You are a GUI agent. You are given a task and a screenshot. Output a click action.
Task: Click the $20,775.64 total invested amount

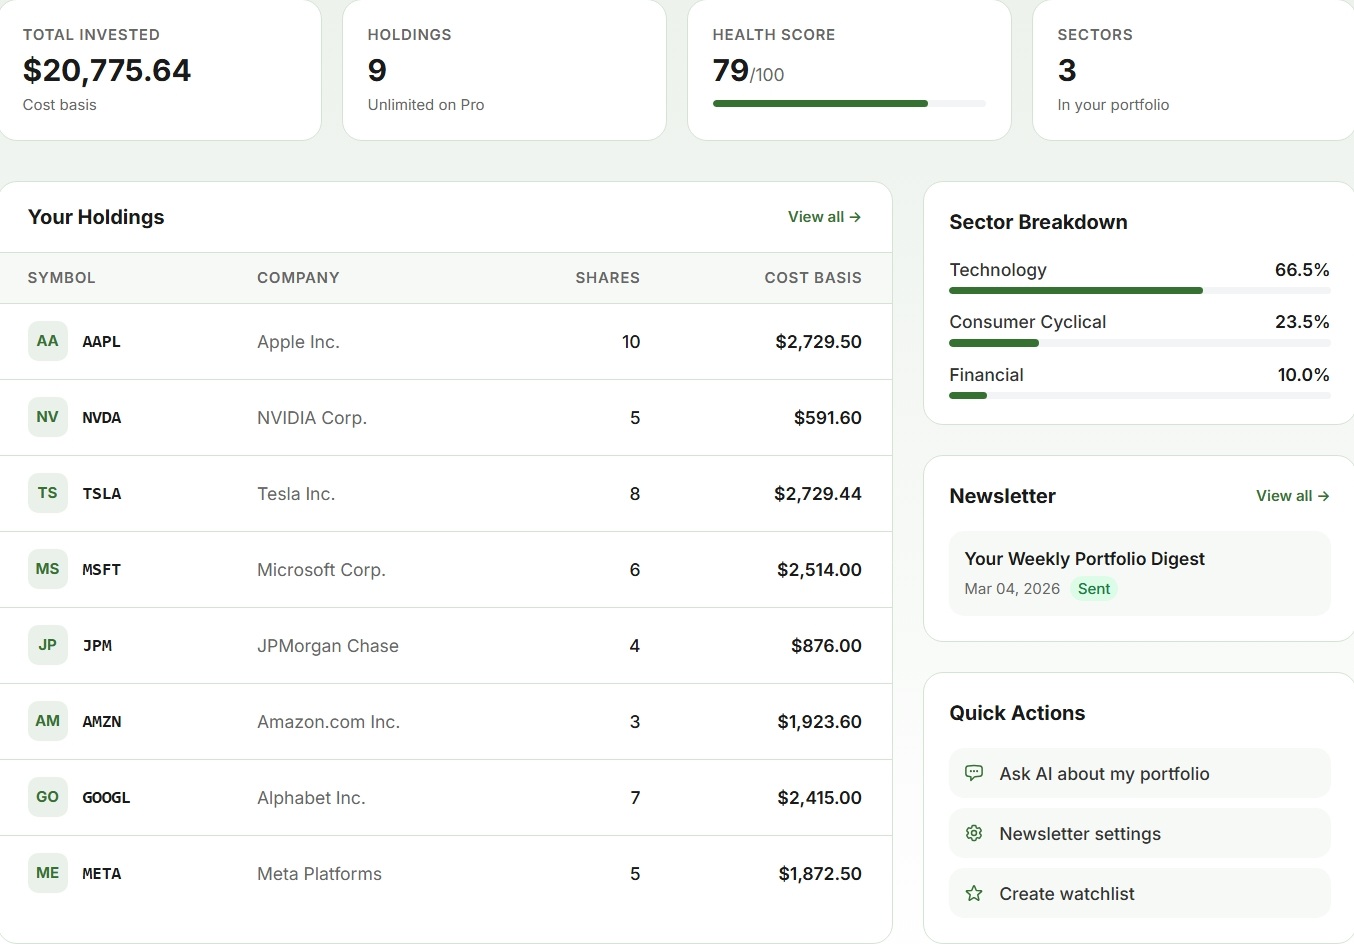(107, 70)
